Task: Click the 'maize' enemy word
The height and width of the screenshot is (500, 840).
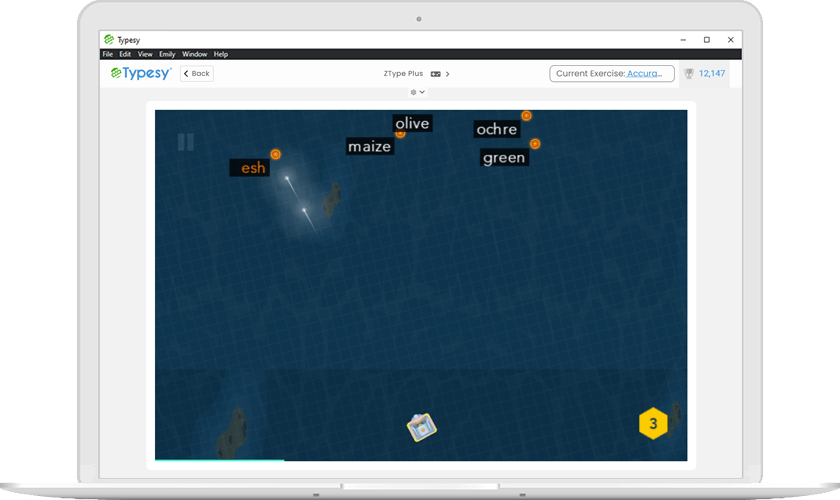Action: (370, 146)
